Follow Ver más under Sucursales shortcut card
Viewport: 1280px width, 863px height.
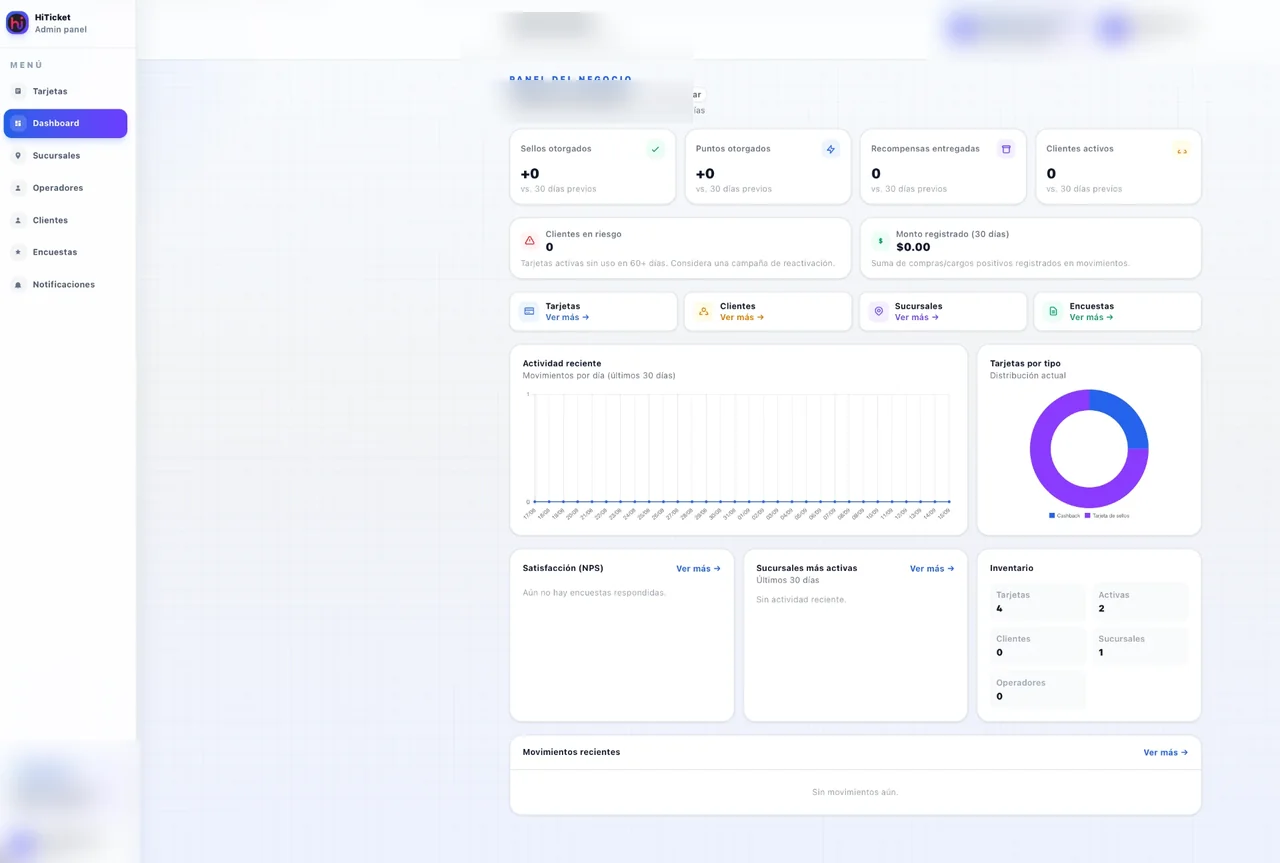[x=917, y=317]
